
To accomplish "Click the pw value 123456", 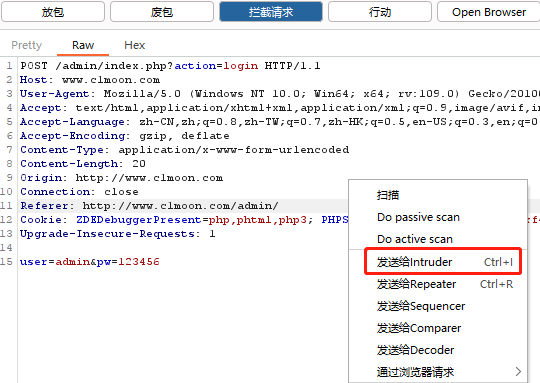I will (139, 262).
